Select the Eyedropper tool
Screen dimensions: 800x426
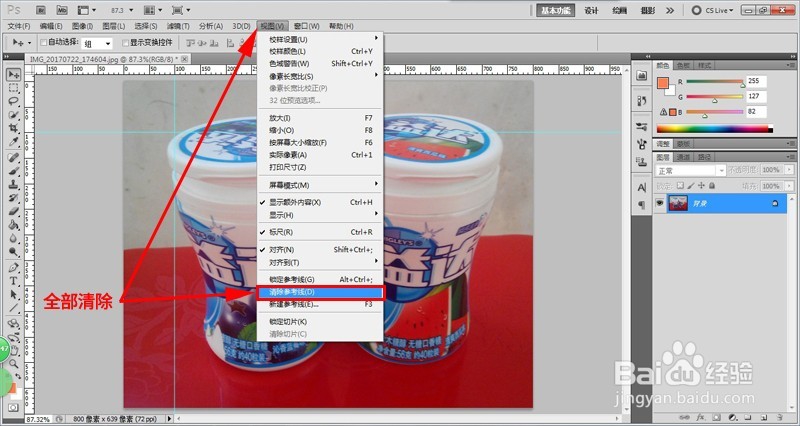click(x=14, y=141)
